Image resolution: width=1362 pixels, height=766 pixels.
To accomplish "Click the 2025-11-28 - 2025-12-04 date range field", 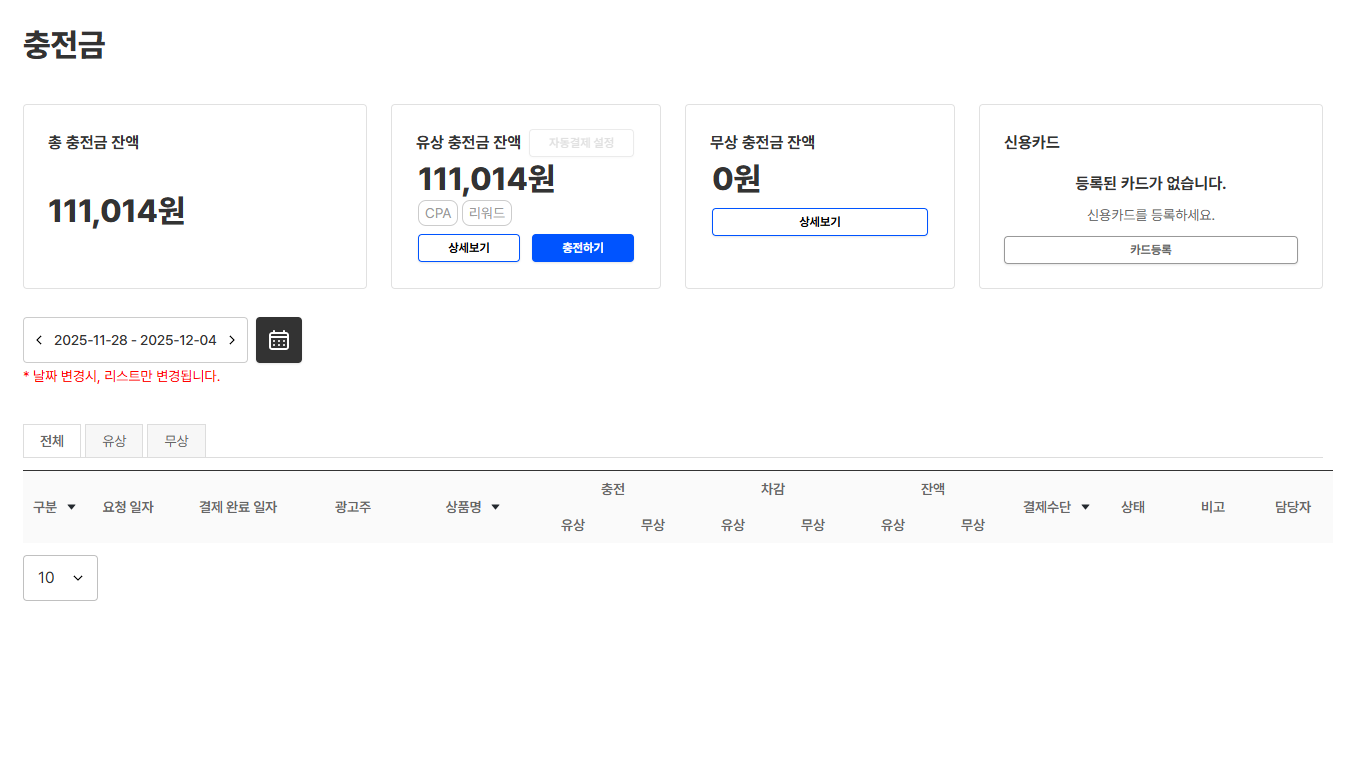I will coord(135,340).
